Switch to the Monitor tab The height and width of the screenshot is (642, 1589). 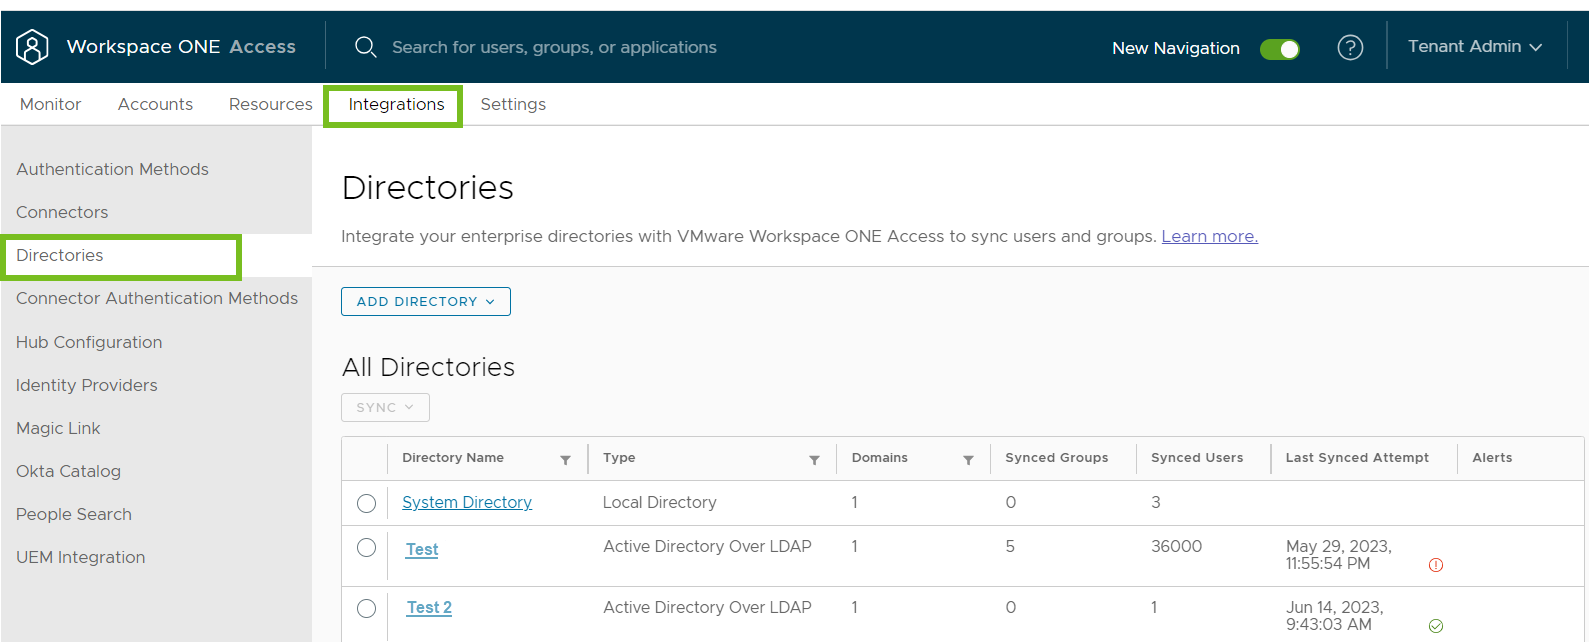pos(50,104)
